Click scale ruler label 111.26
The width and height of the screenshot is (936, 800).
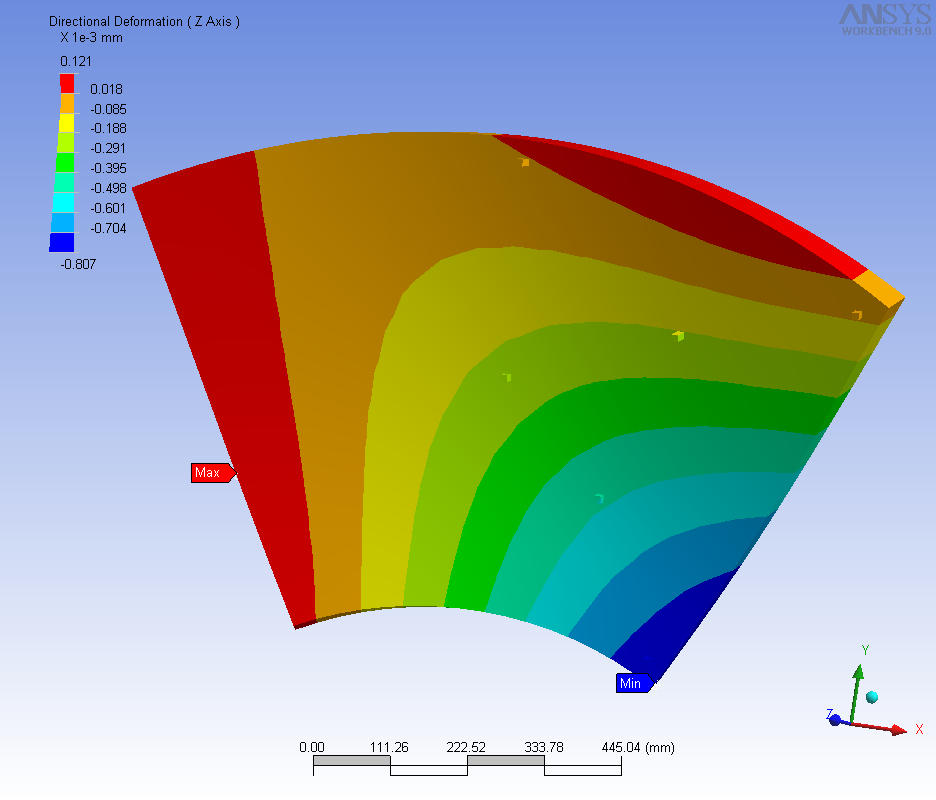coord(389,747)
